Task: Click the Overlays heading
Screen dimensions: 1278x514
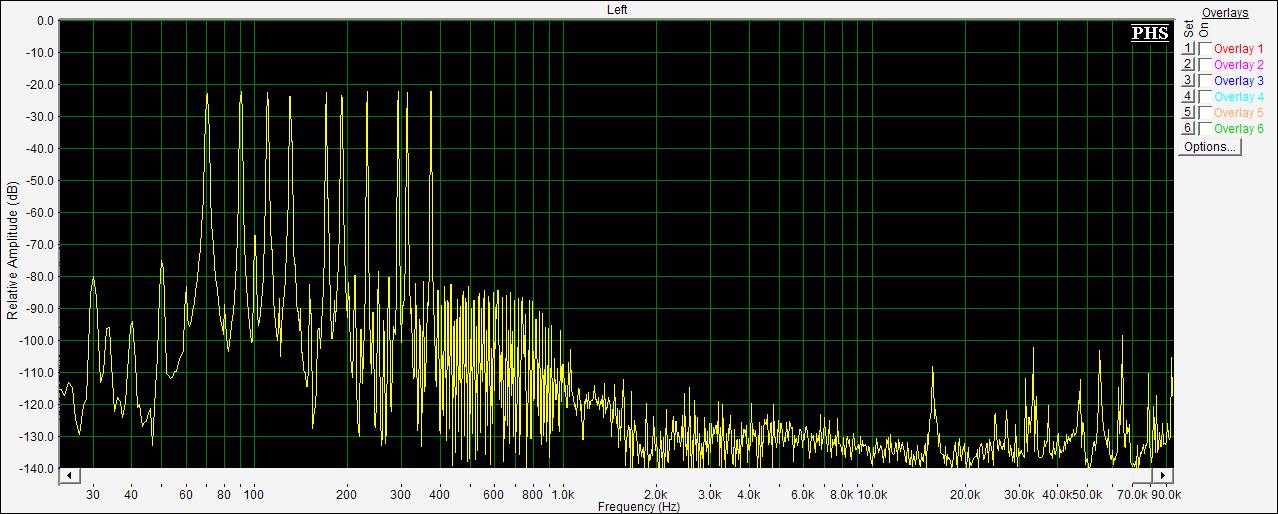Action: click(1225, 13)
